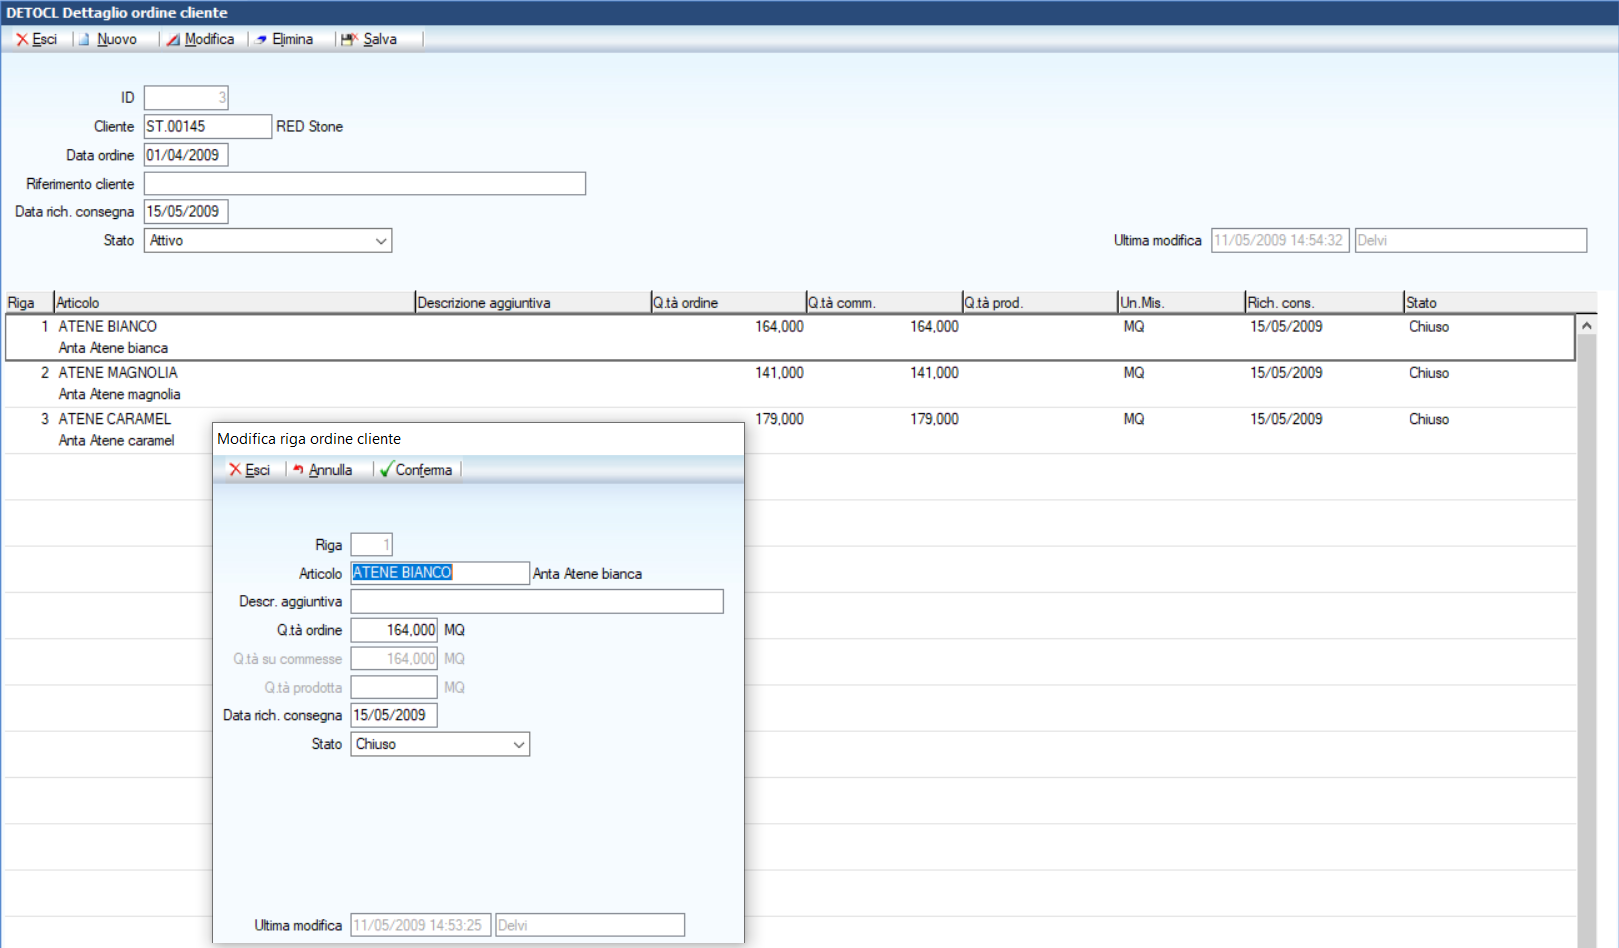Viewport: 1619px width, 948px height.
Task: Focus the Riferimento cliente text field
Action: (364, 184)
